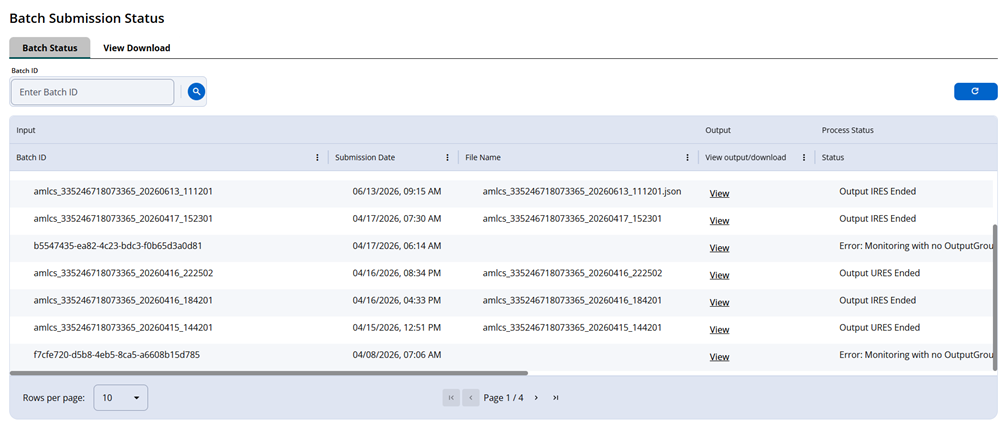Select batch ID amlcs_335246718073365_20260416_184201
The width and height of the screenshot is (1000, 426).
pyautogui.click(x=123, y=300)
